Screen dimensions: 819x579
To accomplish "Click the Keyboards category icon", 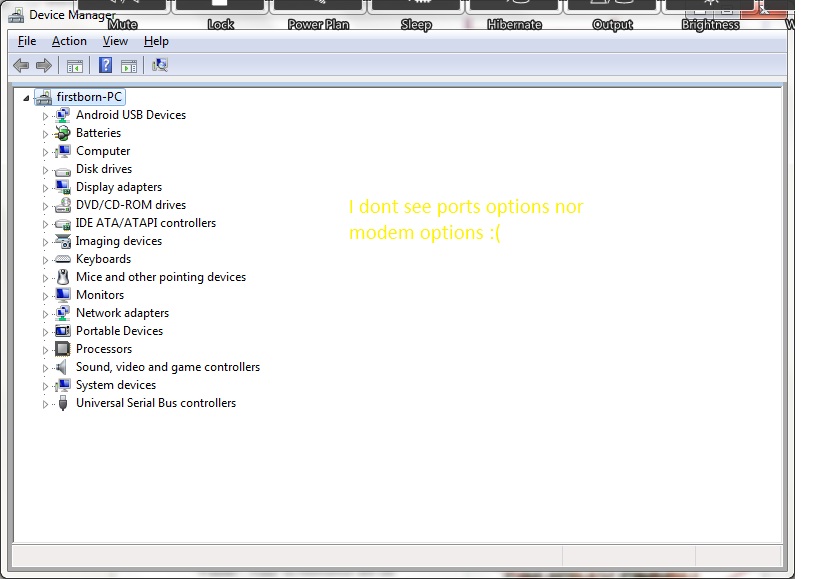I will coord(63,259).
